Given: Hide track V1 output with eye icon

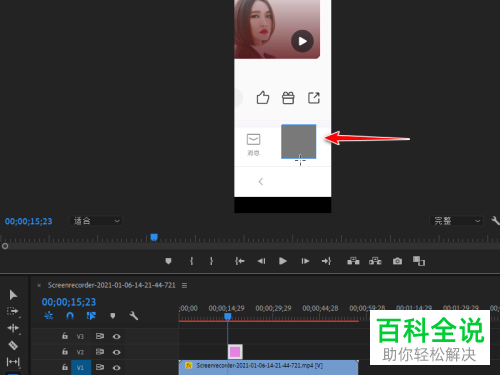Looking at the screenshot, I should pyautogui.click(x=116, y=368).
